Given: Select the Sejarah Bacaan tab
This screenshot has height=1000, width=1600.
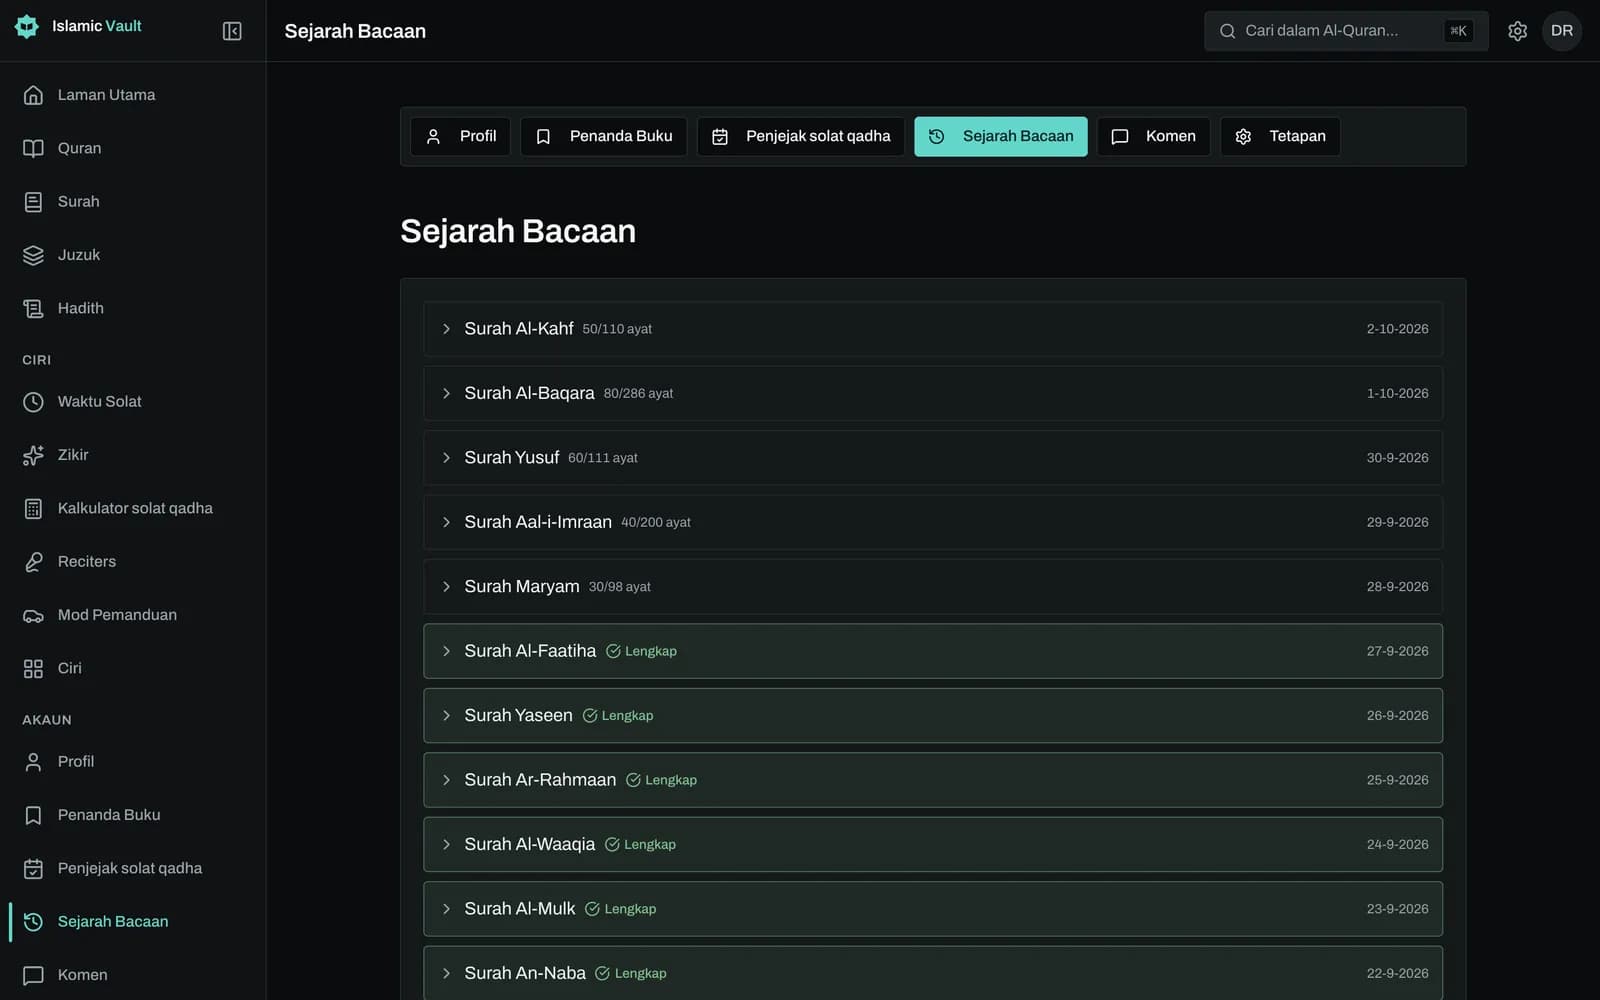Looking at the screenshot, I should 1001,136.
